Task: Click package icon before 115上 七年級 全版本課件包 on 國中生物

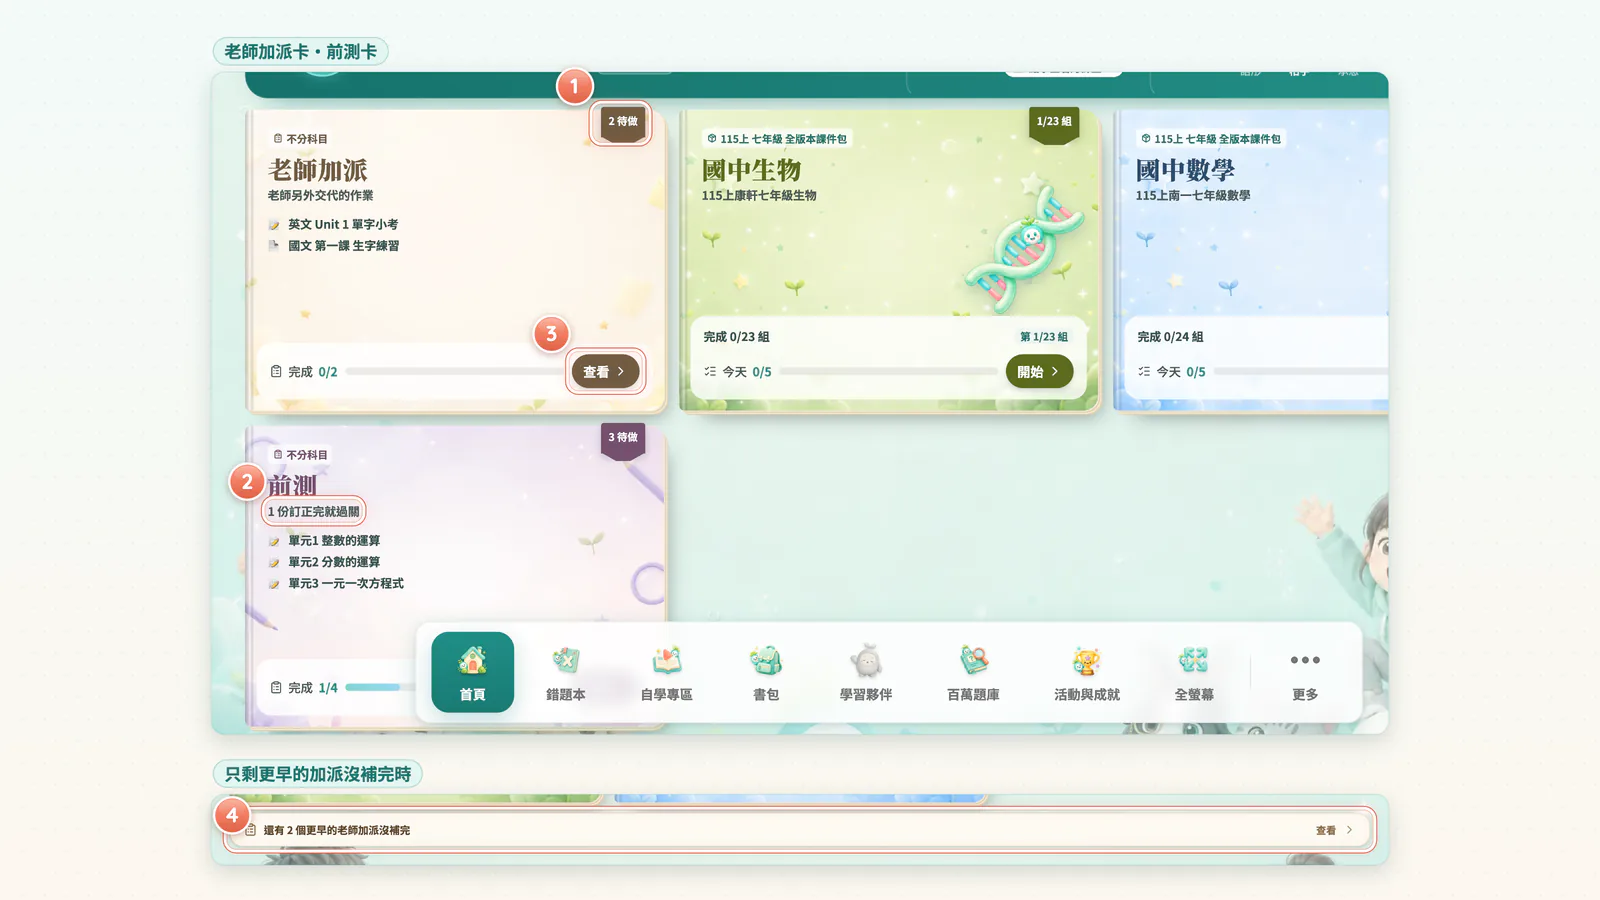Action: pyautogui.click(x=712, y=139)
